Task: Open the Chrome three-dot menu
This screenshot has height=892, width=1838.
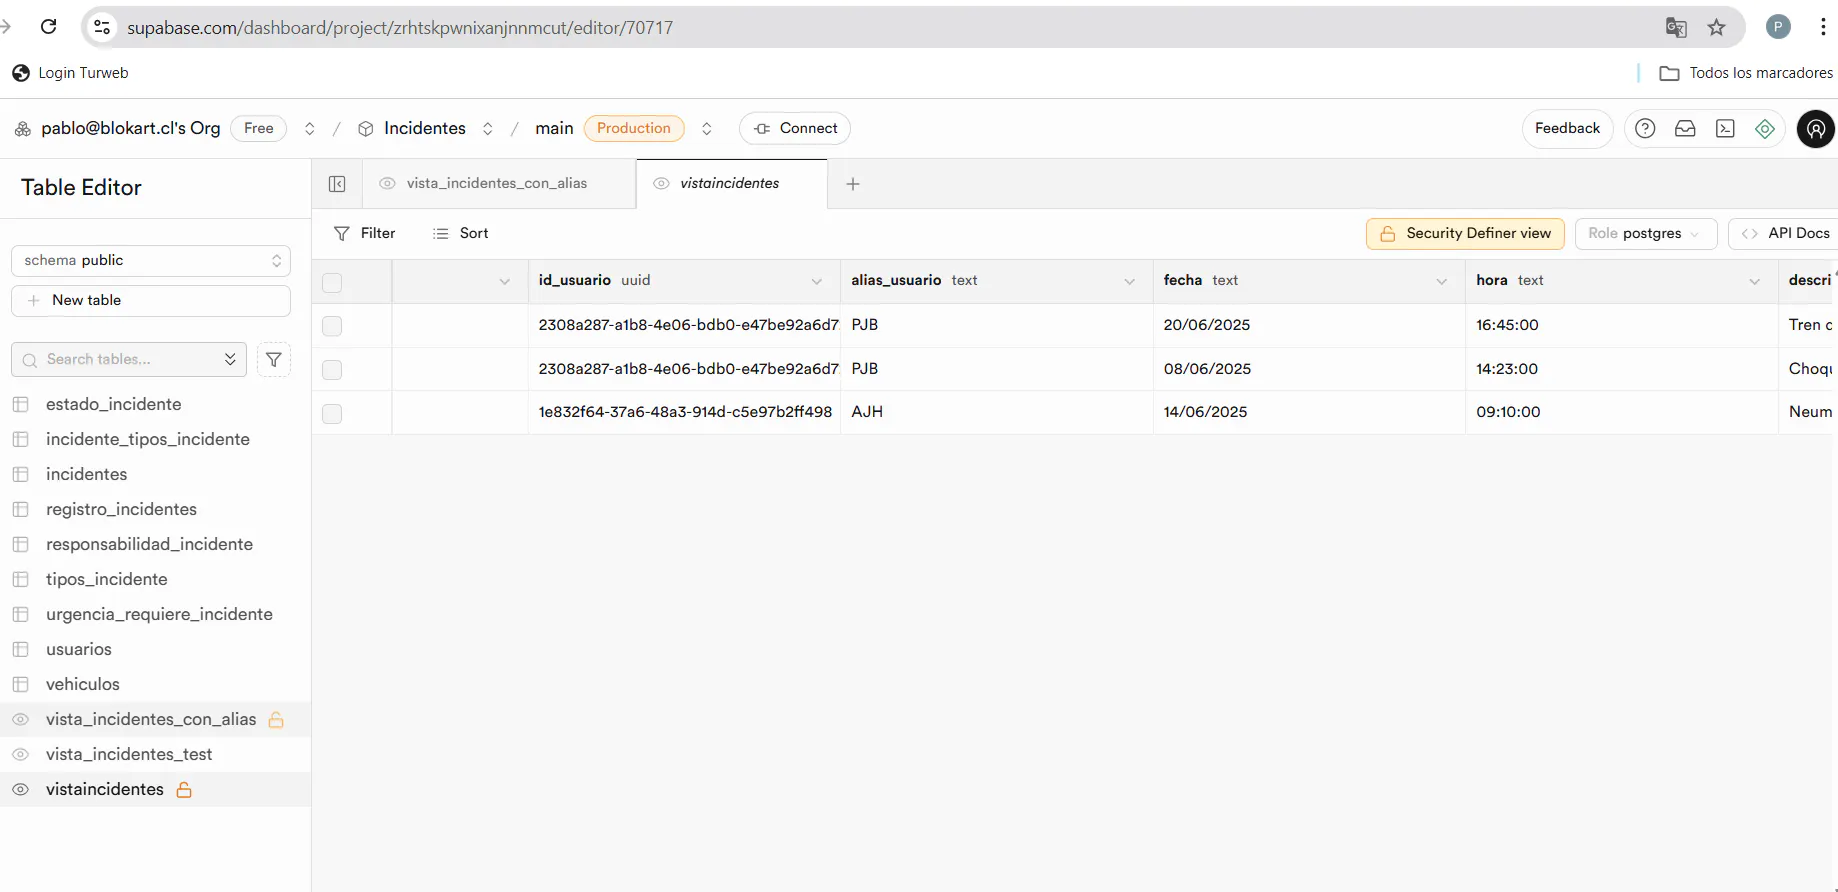Action: (1823, 27)
